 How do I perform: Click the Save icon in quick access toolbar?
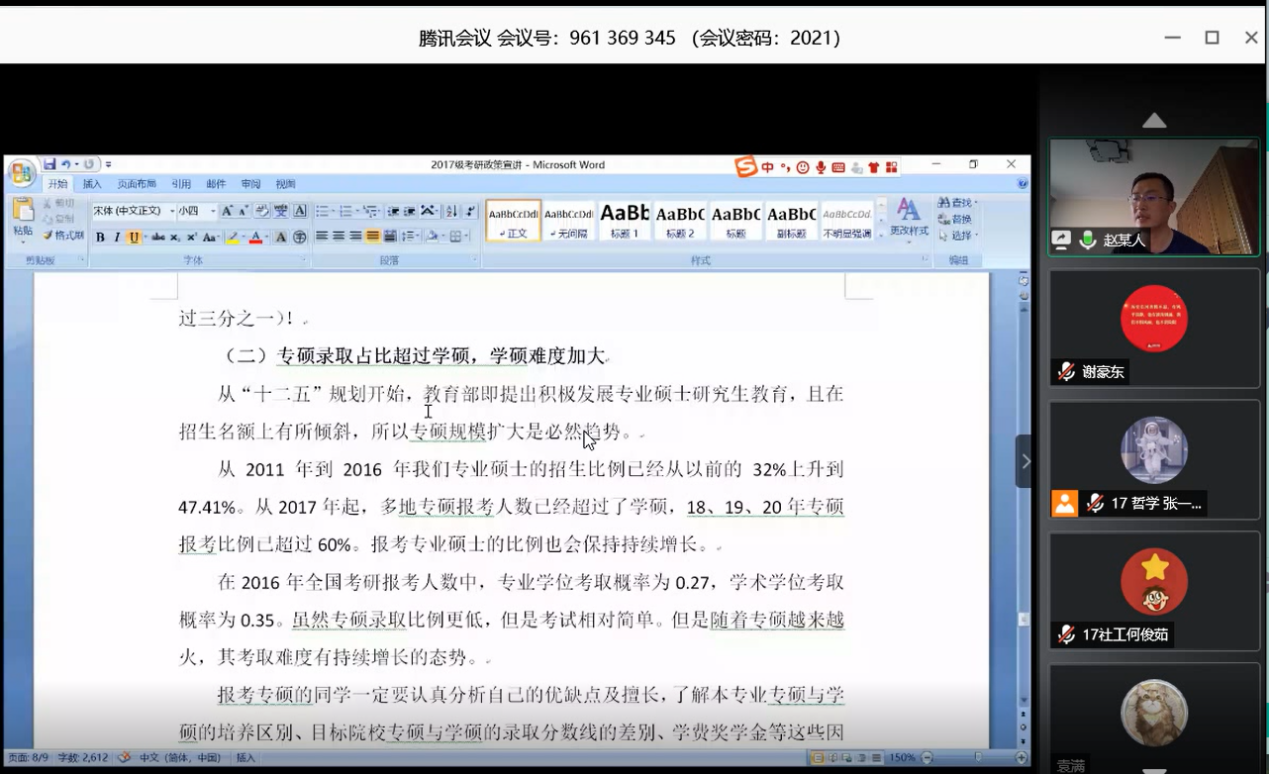point(49,164)
